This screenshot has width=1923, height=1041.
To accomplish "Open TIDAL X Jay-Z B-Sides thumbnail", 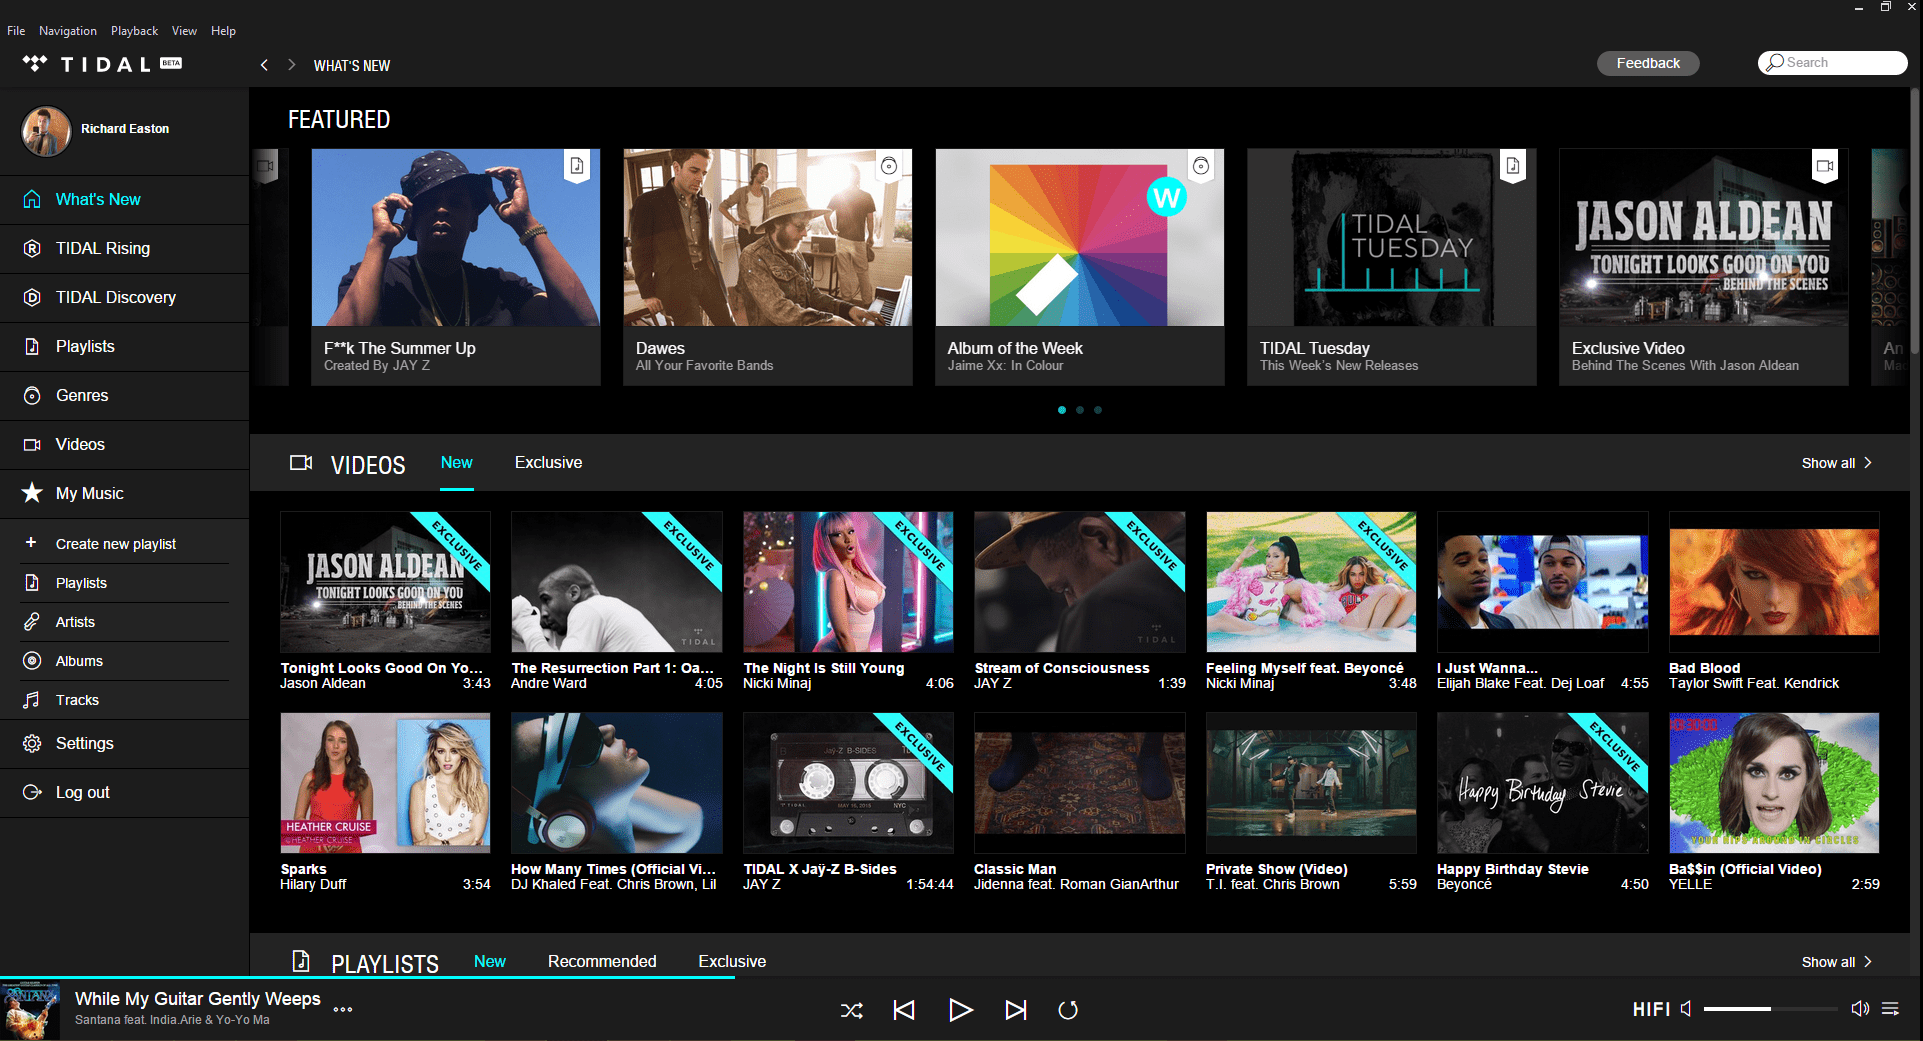I will [x=848, y=783].
